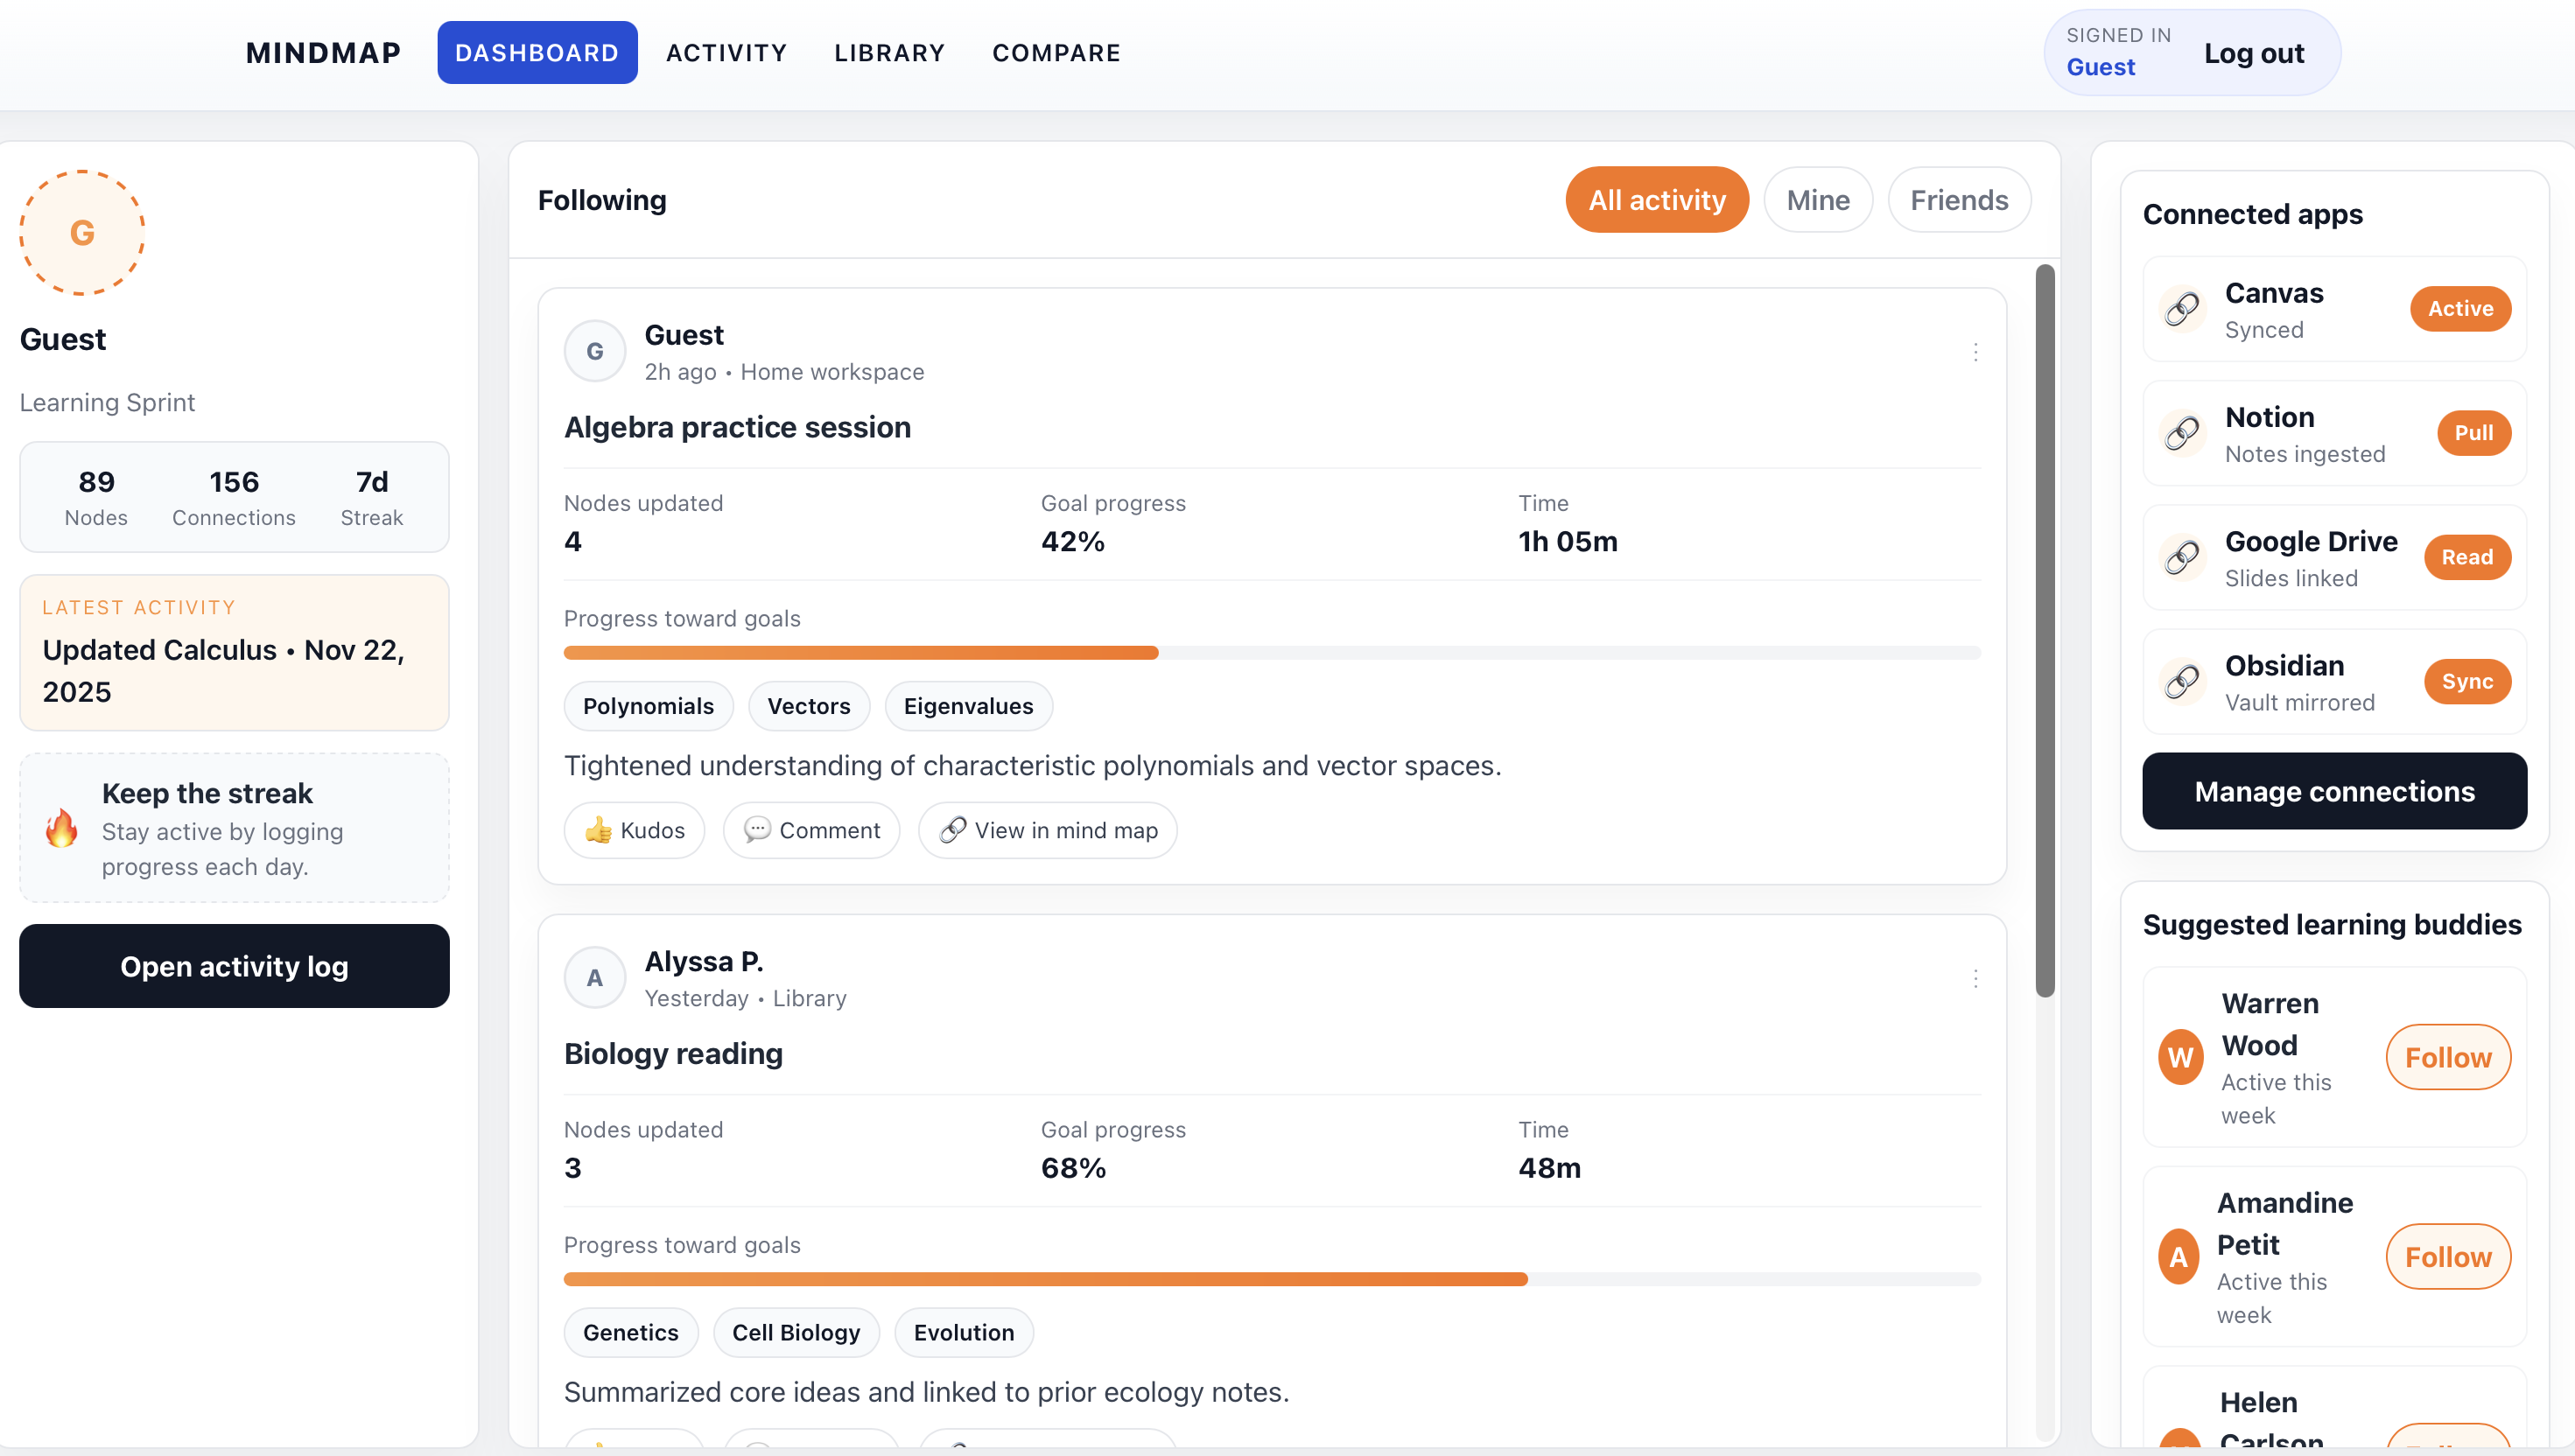Filter feed to Mine
Image resolution: width=2575 pixels, height=1456 pixels.
coord(1817,200)
